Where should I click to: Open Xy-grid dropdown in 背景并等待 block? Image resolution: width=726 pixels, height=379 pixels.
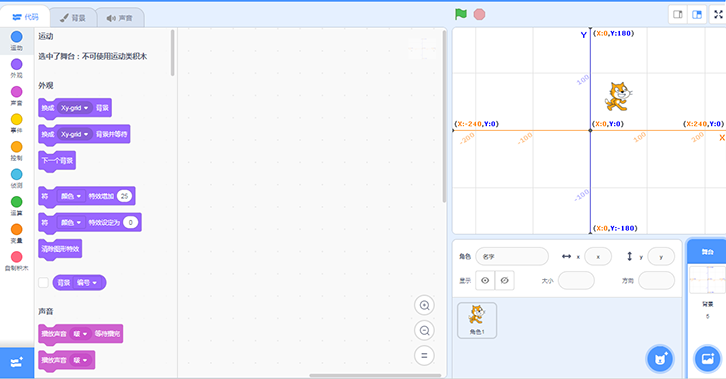point(75,134)
